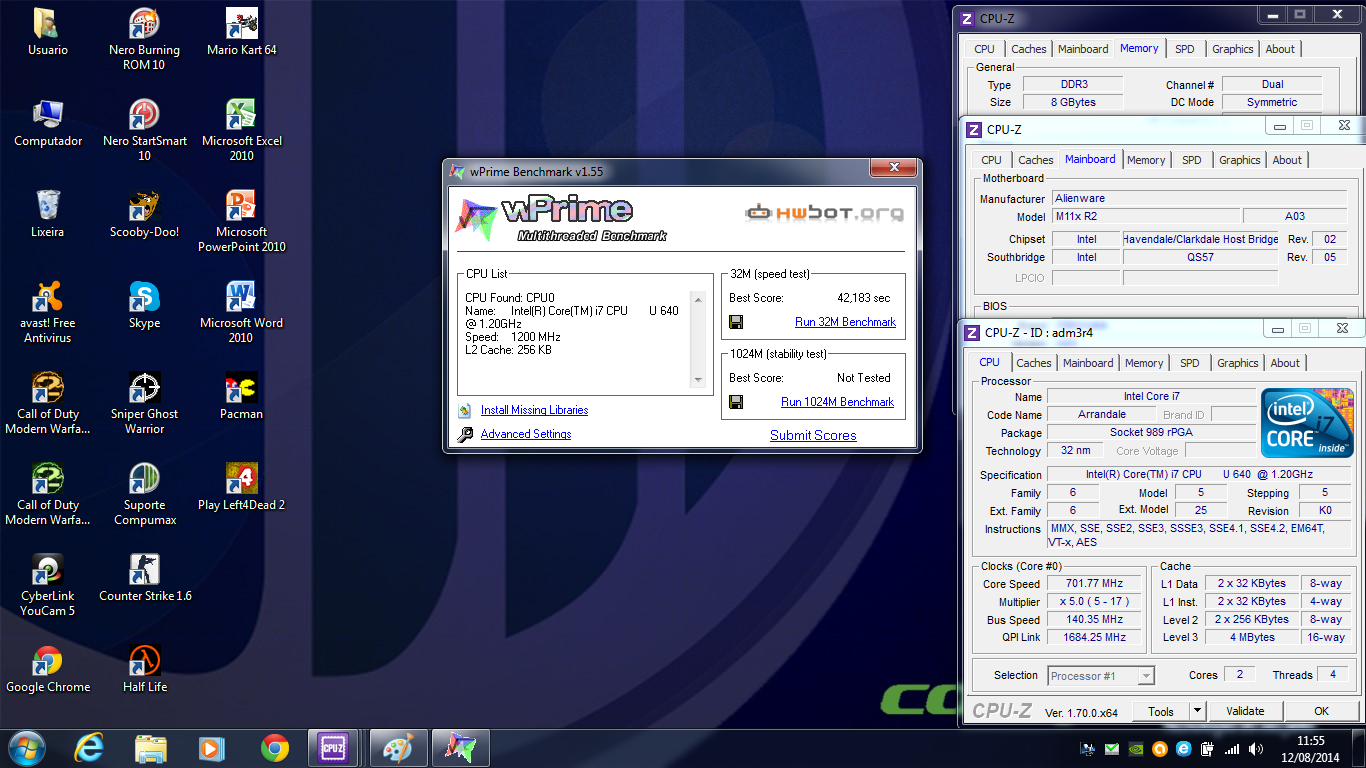1366x768 pixels.
Task: Click the CPU List scrollbar in wPrime
Action: pos(698,338)
